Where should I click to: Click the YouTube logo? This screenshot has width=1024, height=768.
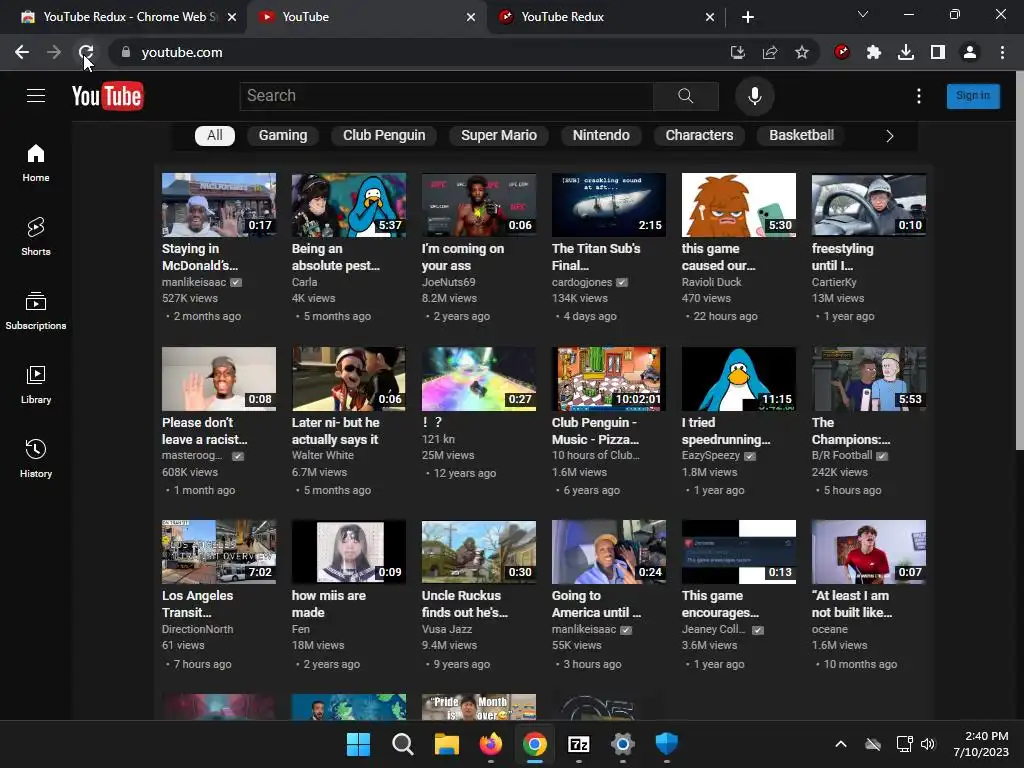point(108,97)
